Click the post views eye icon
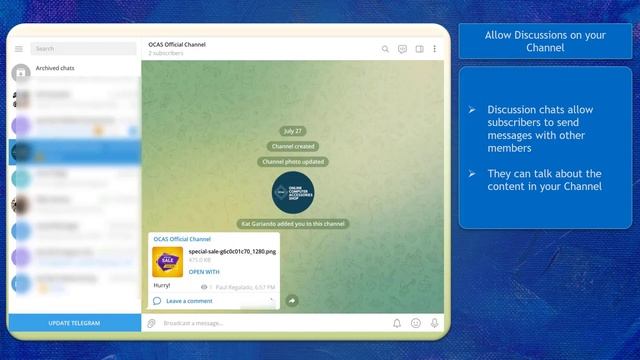Screen dimensions: 640x360 [x=204, y=287]
